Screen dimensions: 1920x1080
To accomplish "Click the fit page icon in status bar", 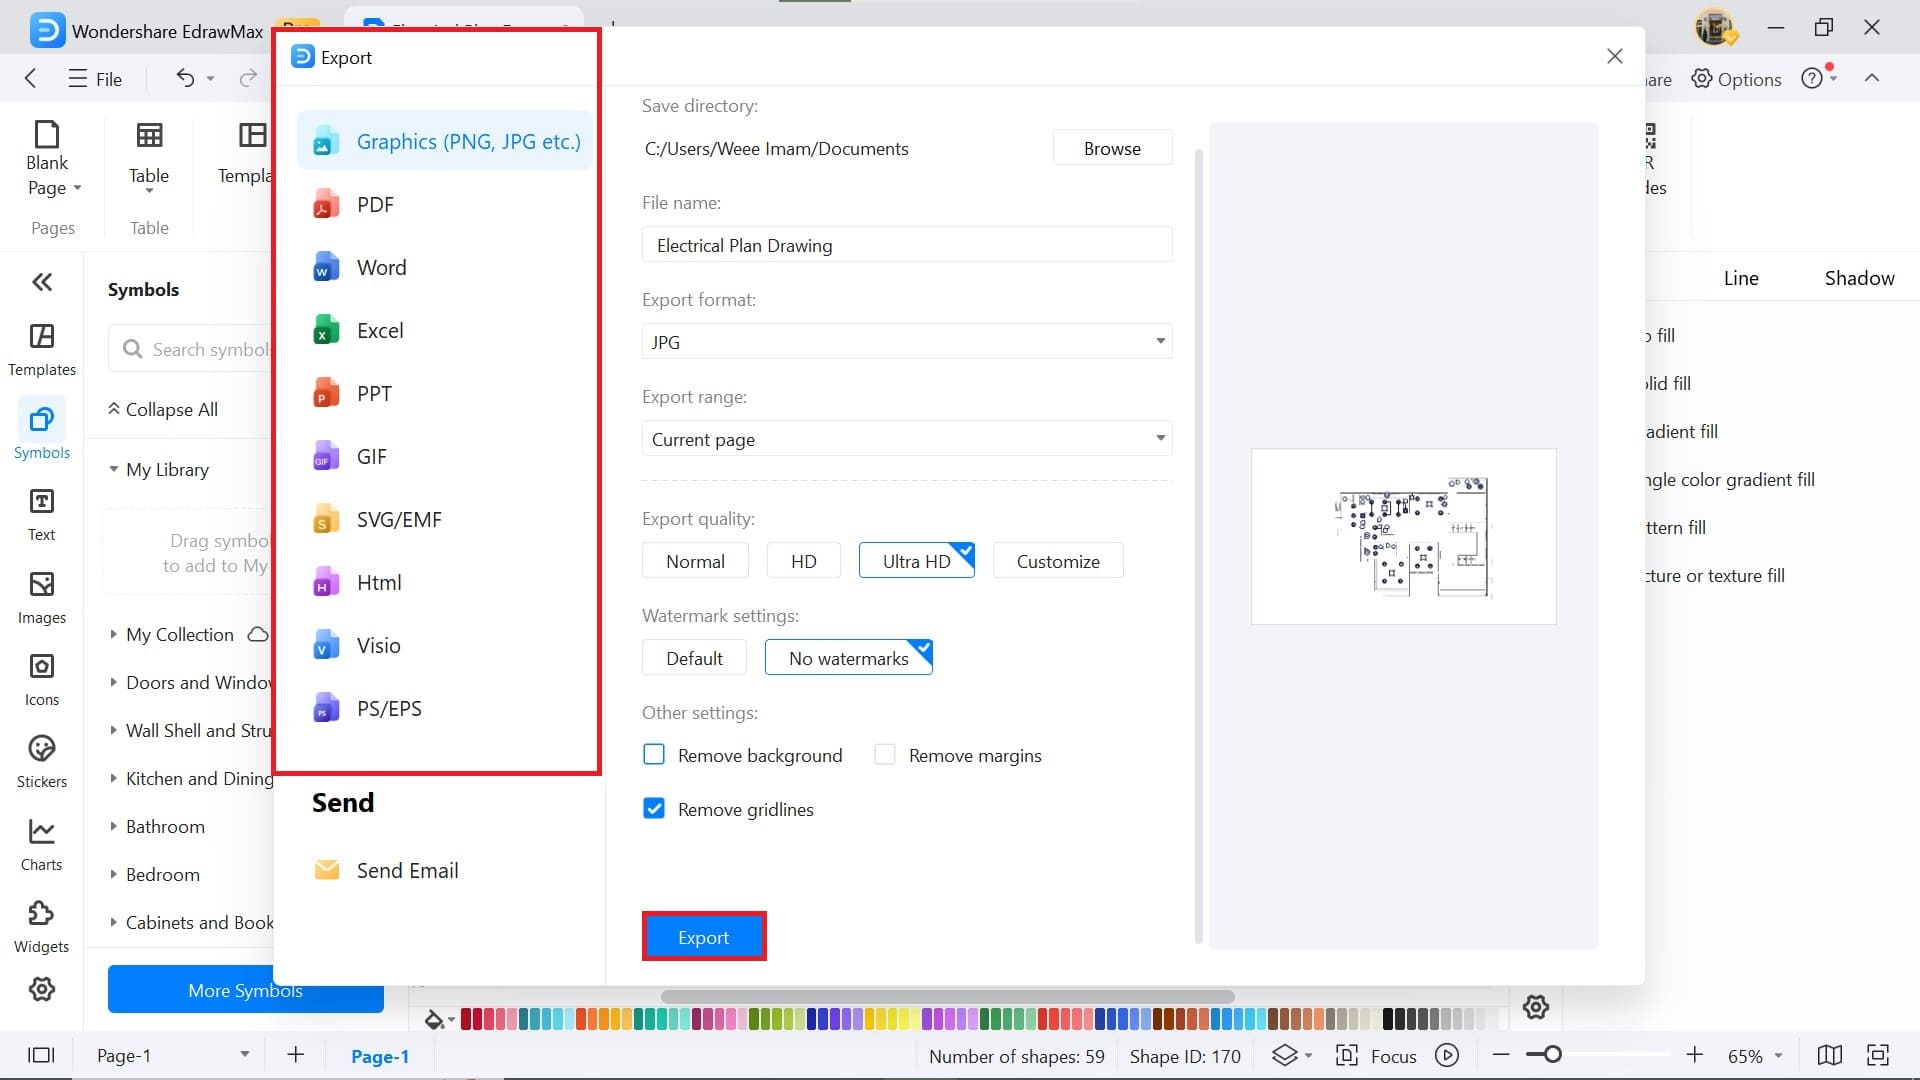I will pyautogui.click(x=1878, y=1055).
